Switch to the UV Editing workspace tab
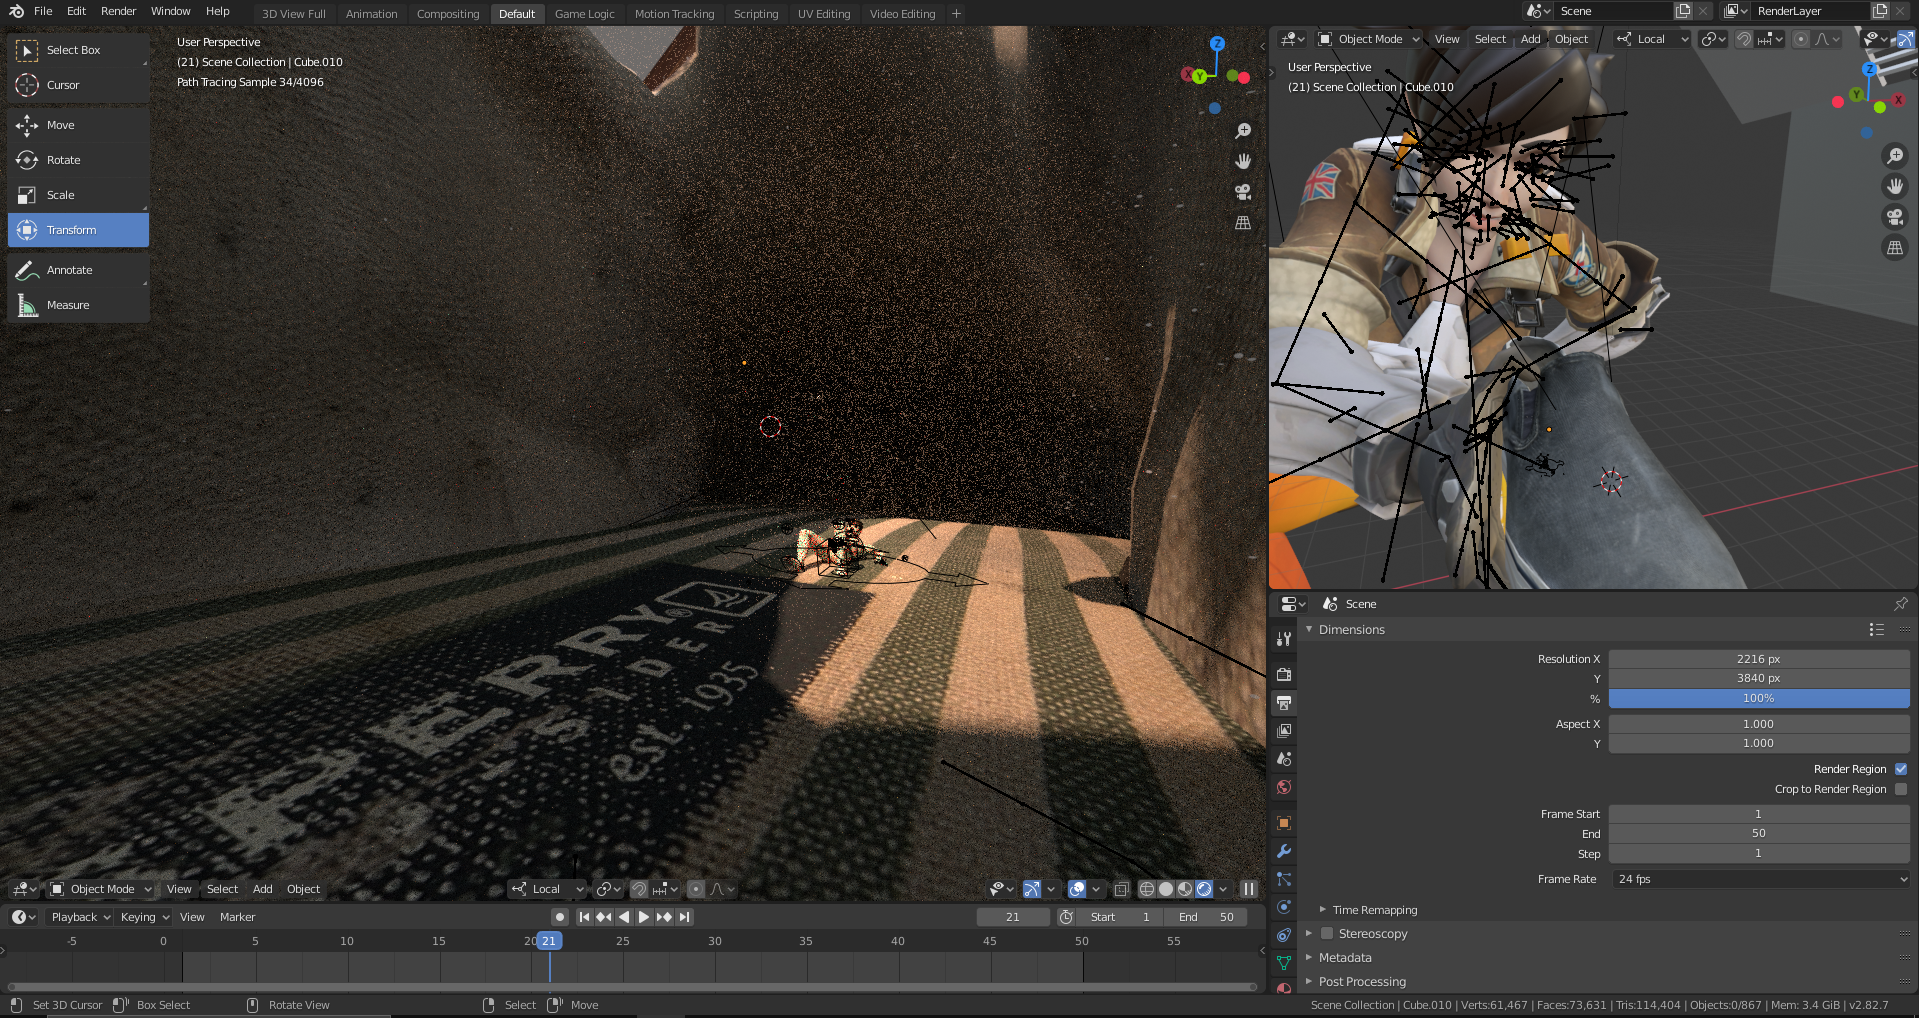1919x1018 pixels. click(x=824, y=14)
